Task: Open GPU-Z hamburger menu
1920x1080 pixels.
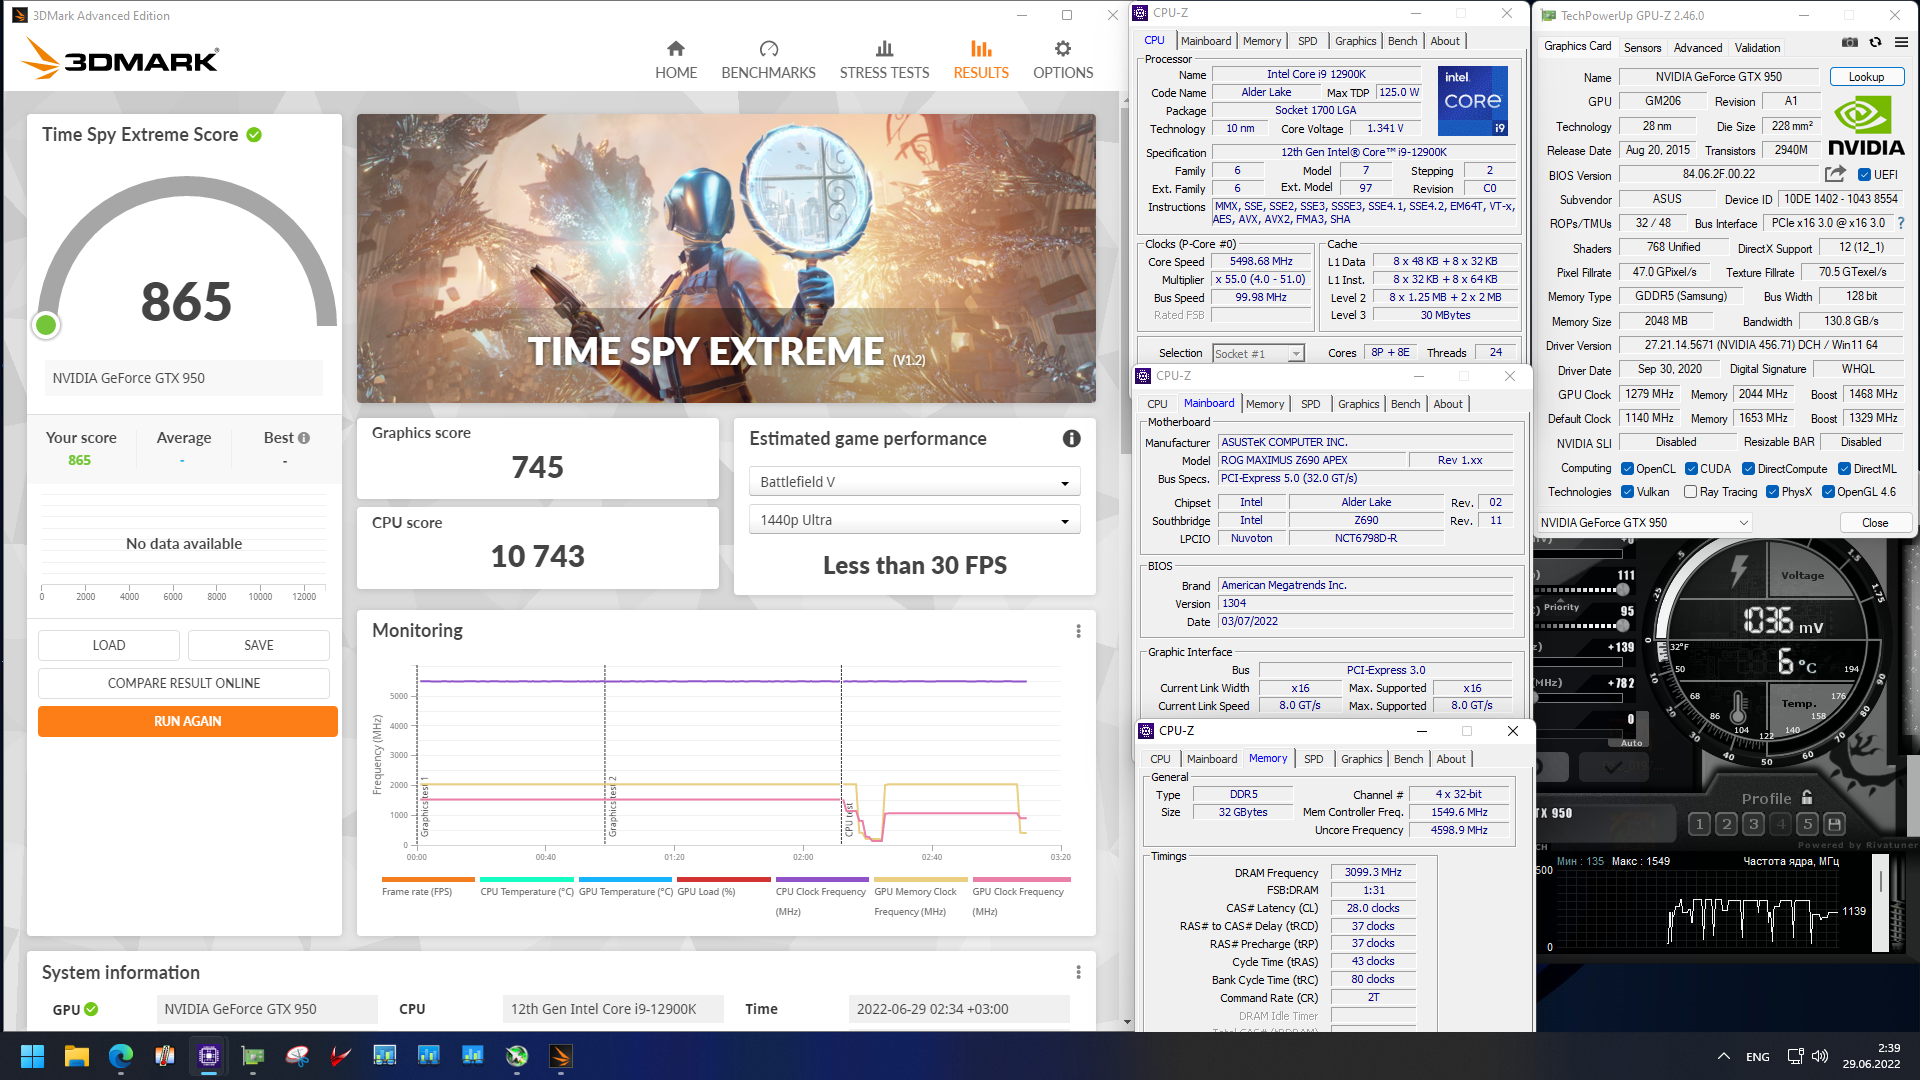Action: [x=1901, y=42]
